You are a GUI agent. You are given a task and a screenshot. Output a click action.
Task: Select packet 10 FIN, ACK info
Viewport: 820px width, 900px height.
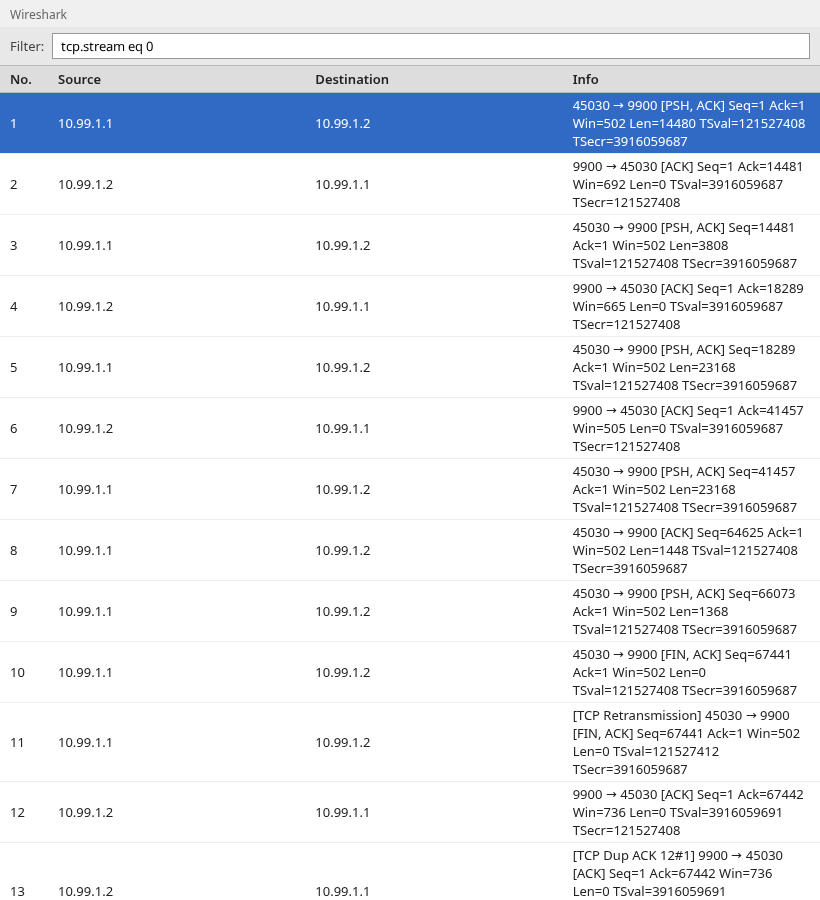coord(685,672)
